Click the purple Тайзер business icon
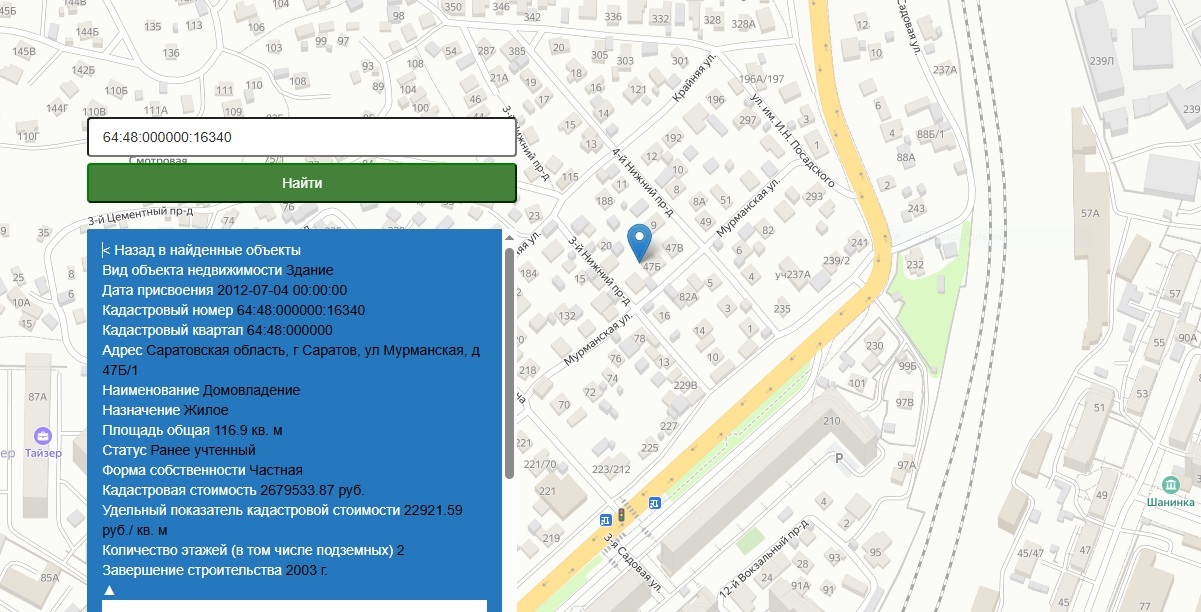The image size is (1201, 612). (43, 436)
